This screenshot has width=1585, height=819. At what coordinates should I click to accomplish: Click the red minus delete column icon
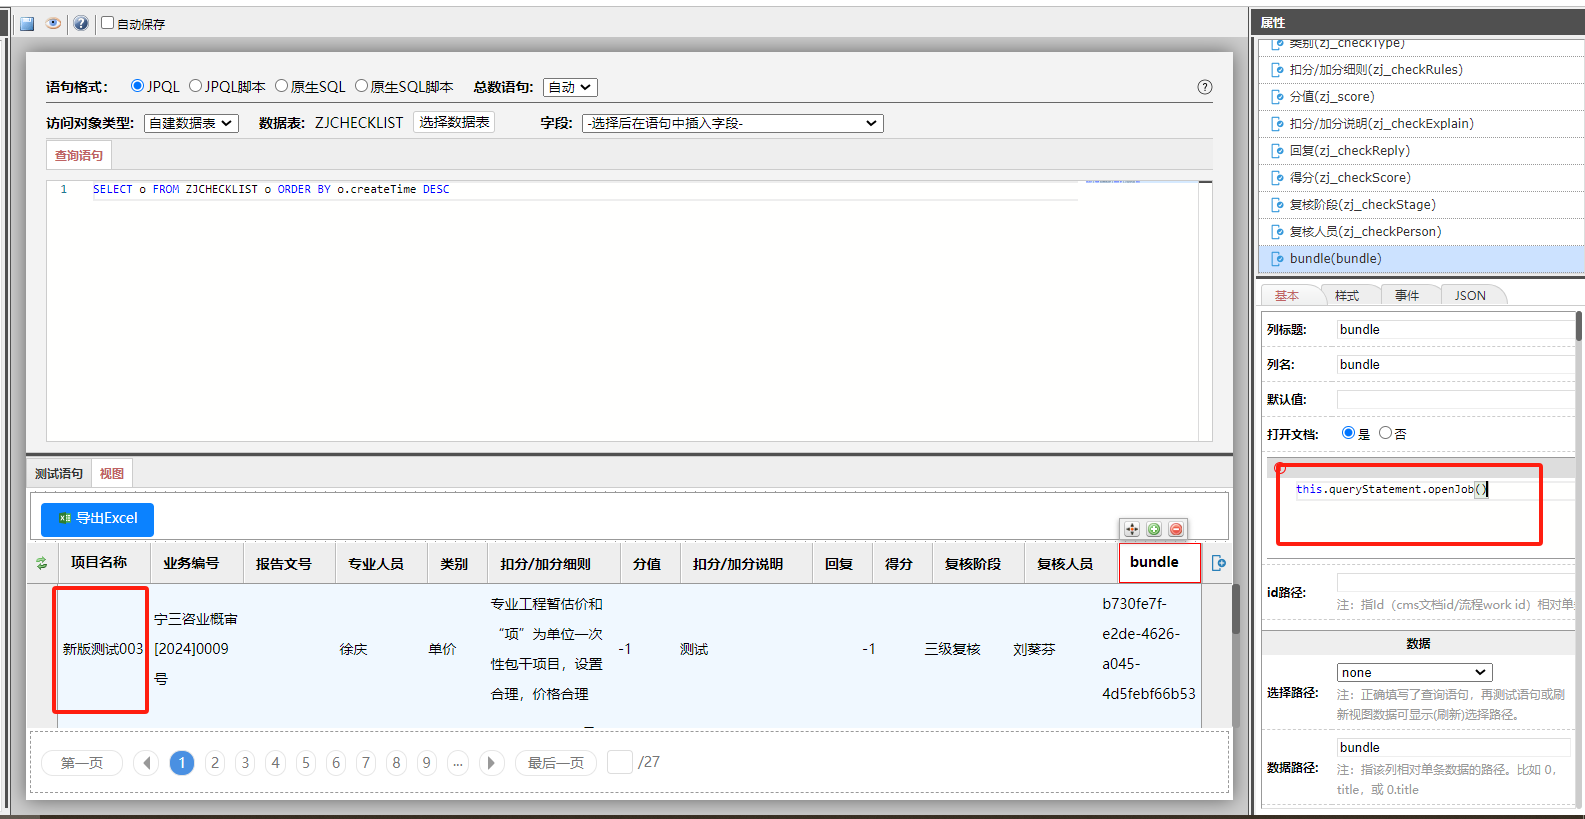[1176, 529]
